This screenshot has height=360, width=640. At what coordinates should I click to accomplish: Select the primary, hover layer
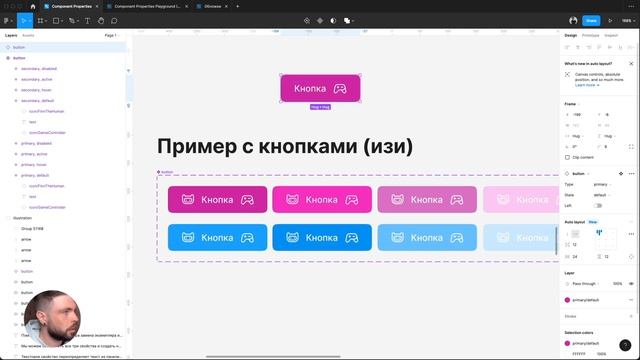pos(33,165)
